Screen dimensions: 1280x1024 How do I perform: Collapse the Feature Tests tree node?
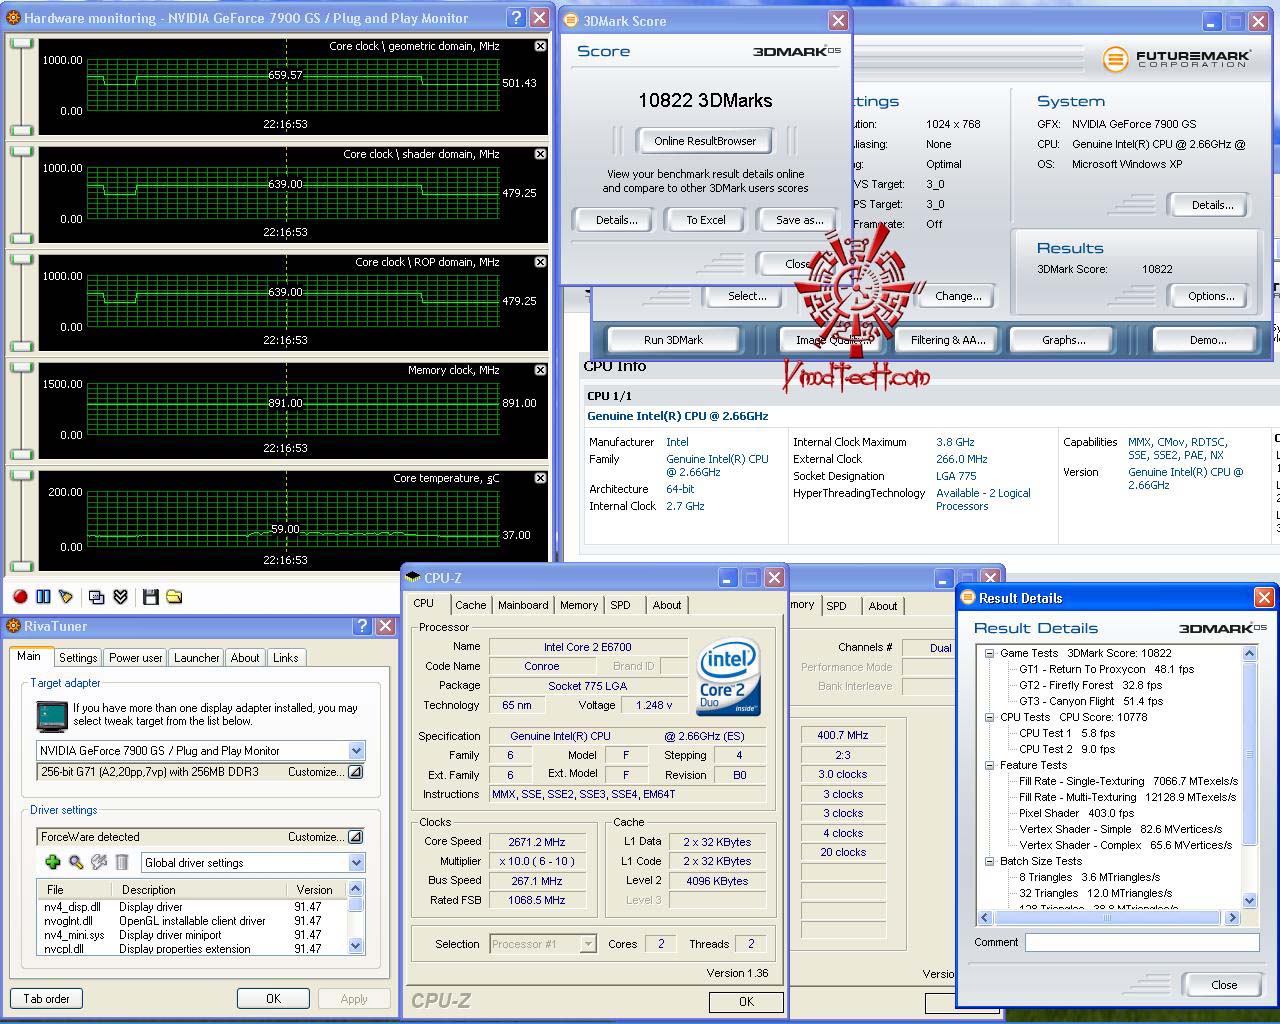(989, 765)
